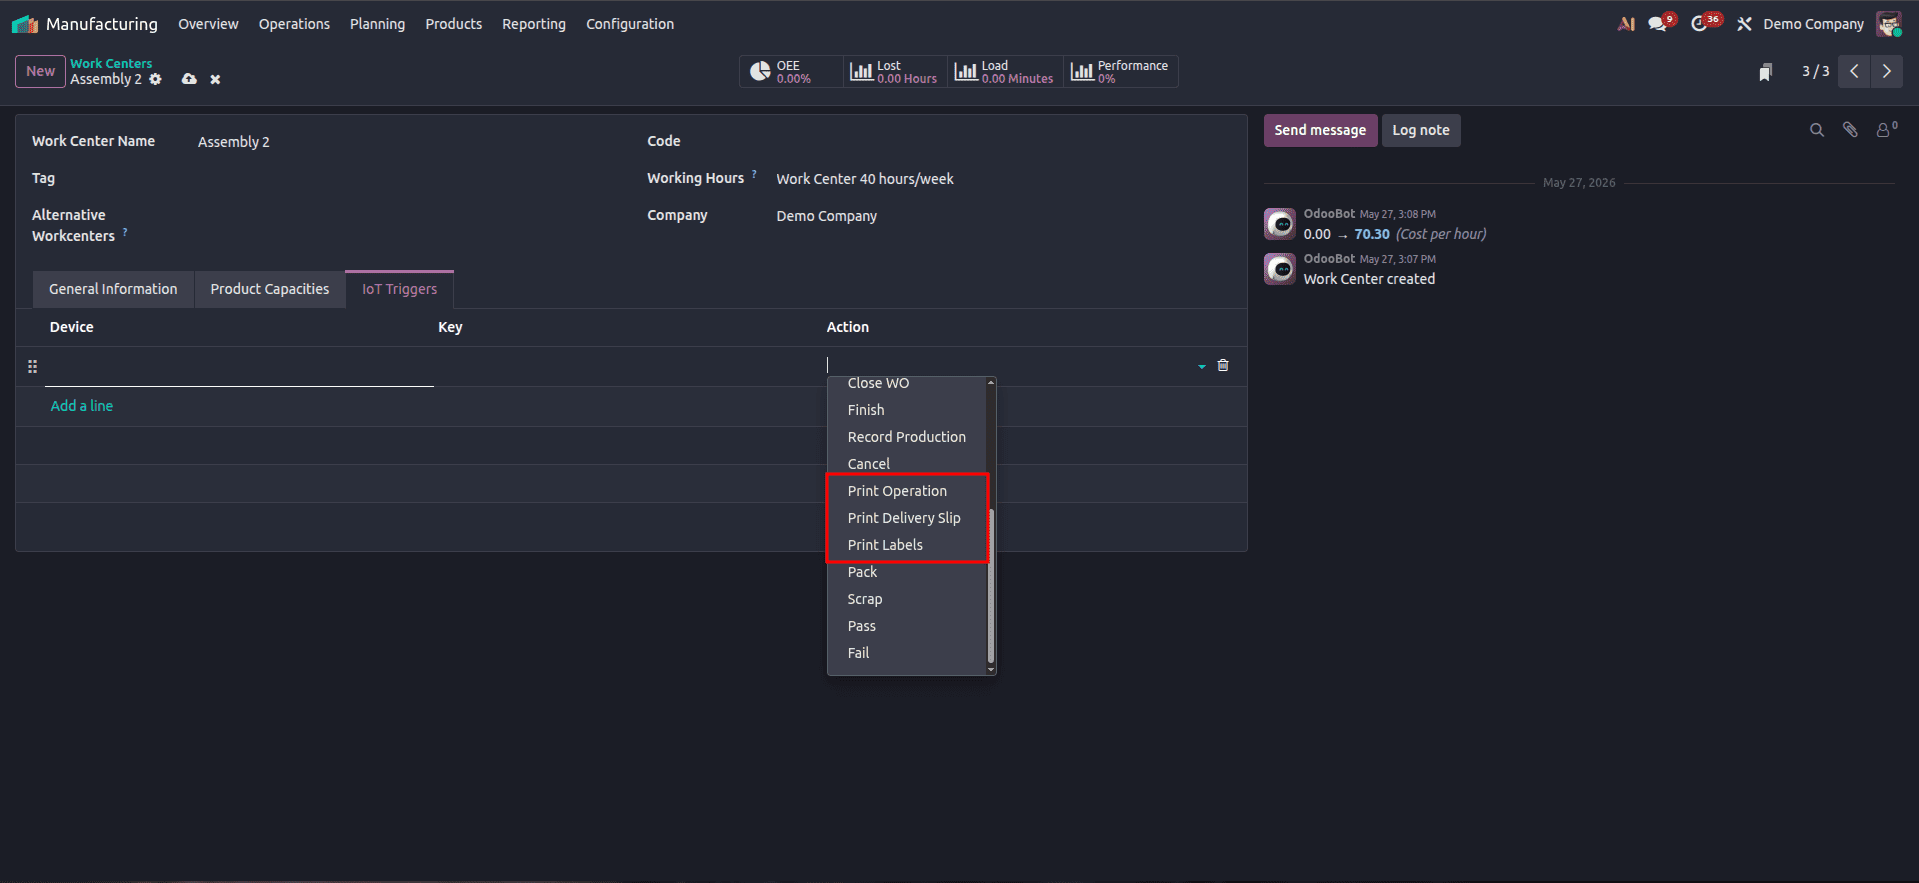Click the Manufacturing app logo icon

tap(25, 24)
